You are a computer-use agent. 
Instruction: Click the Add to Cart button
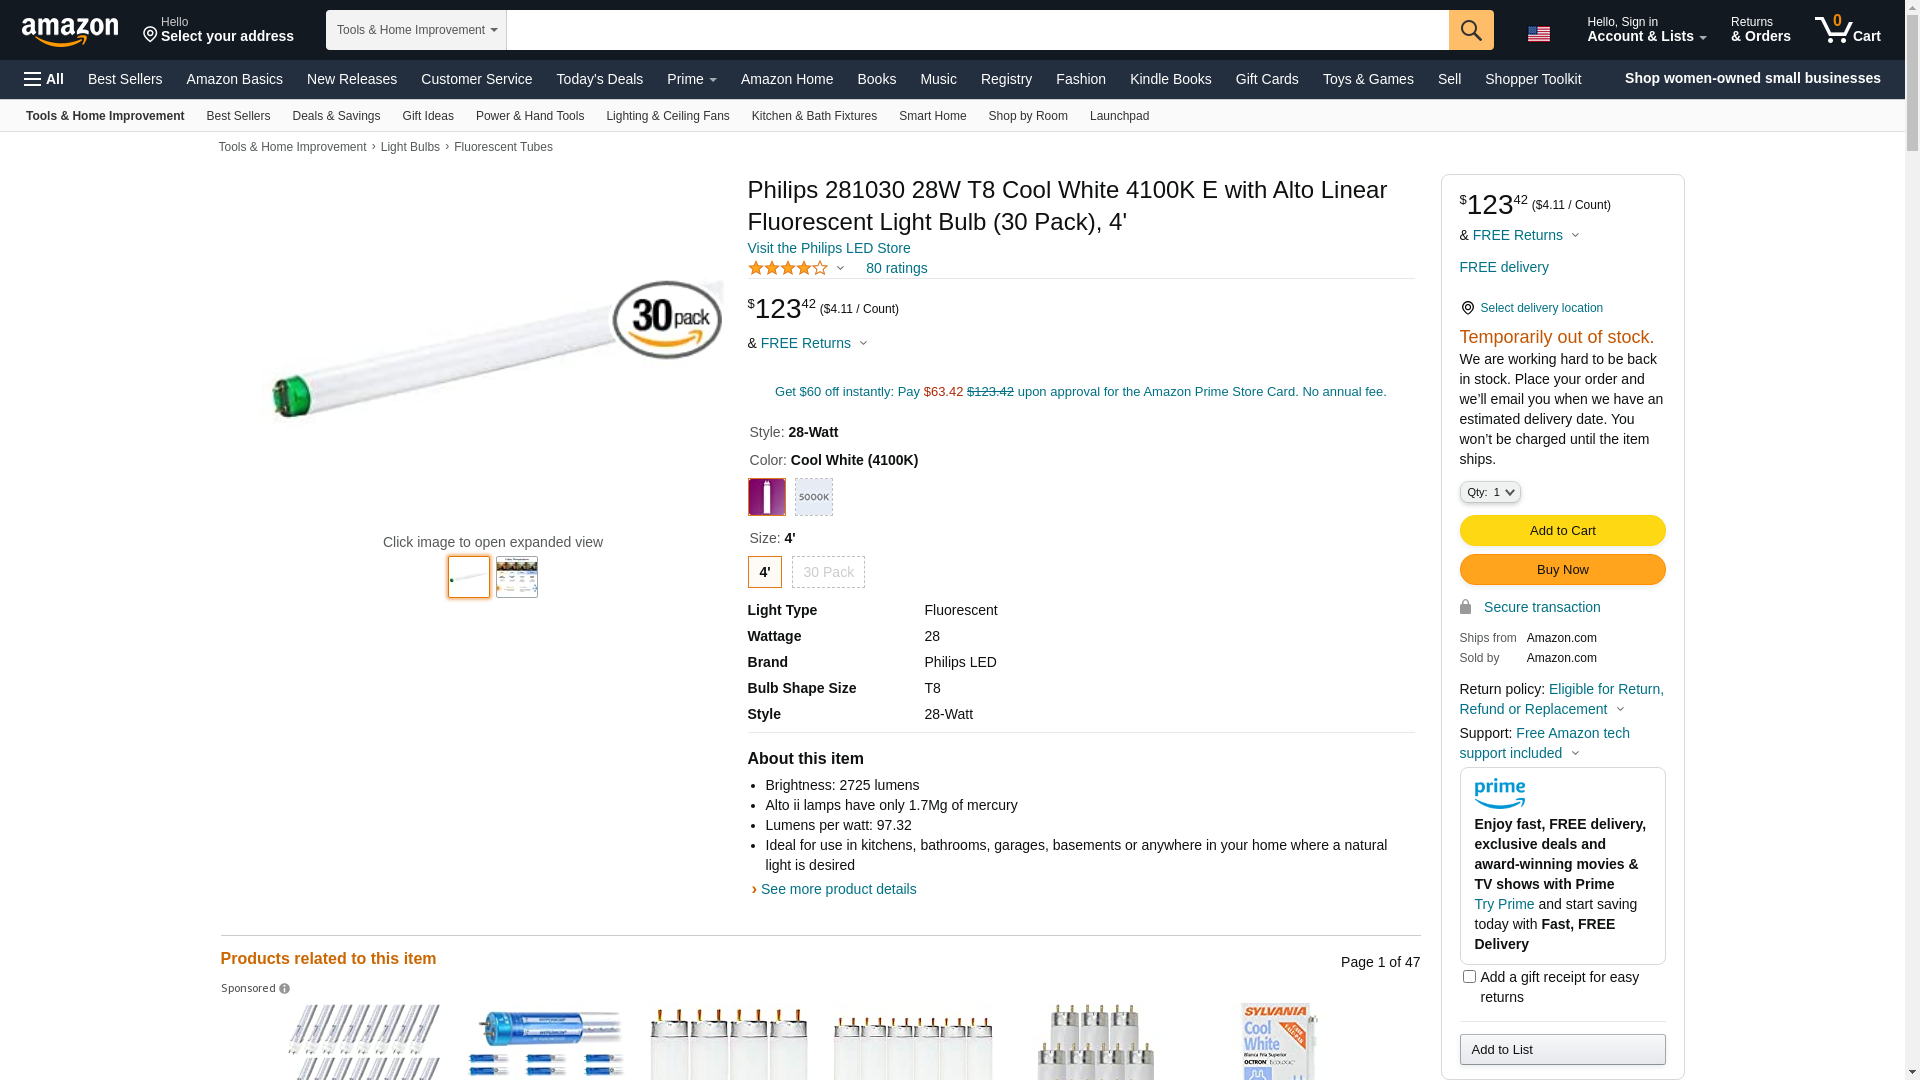coord(1562,530)
